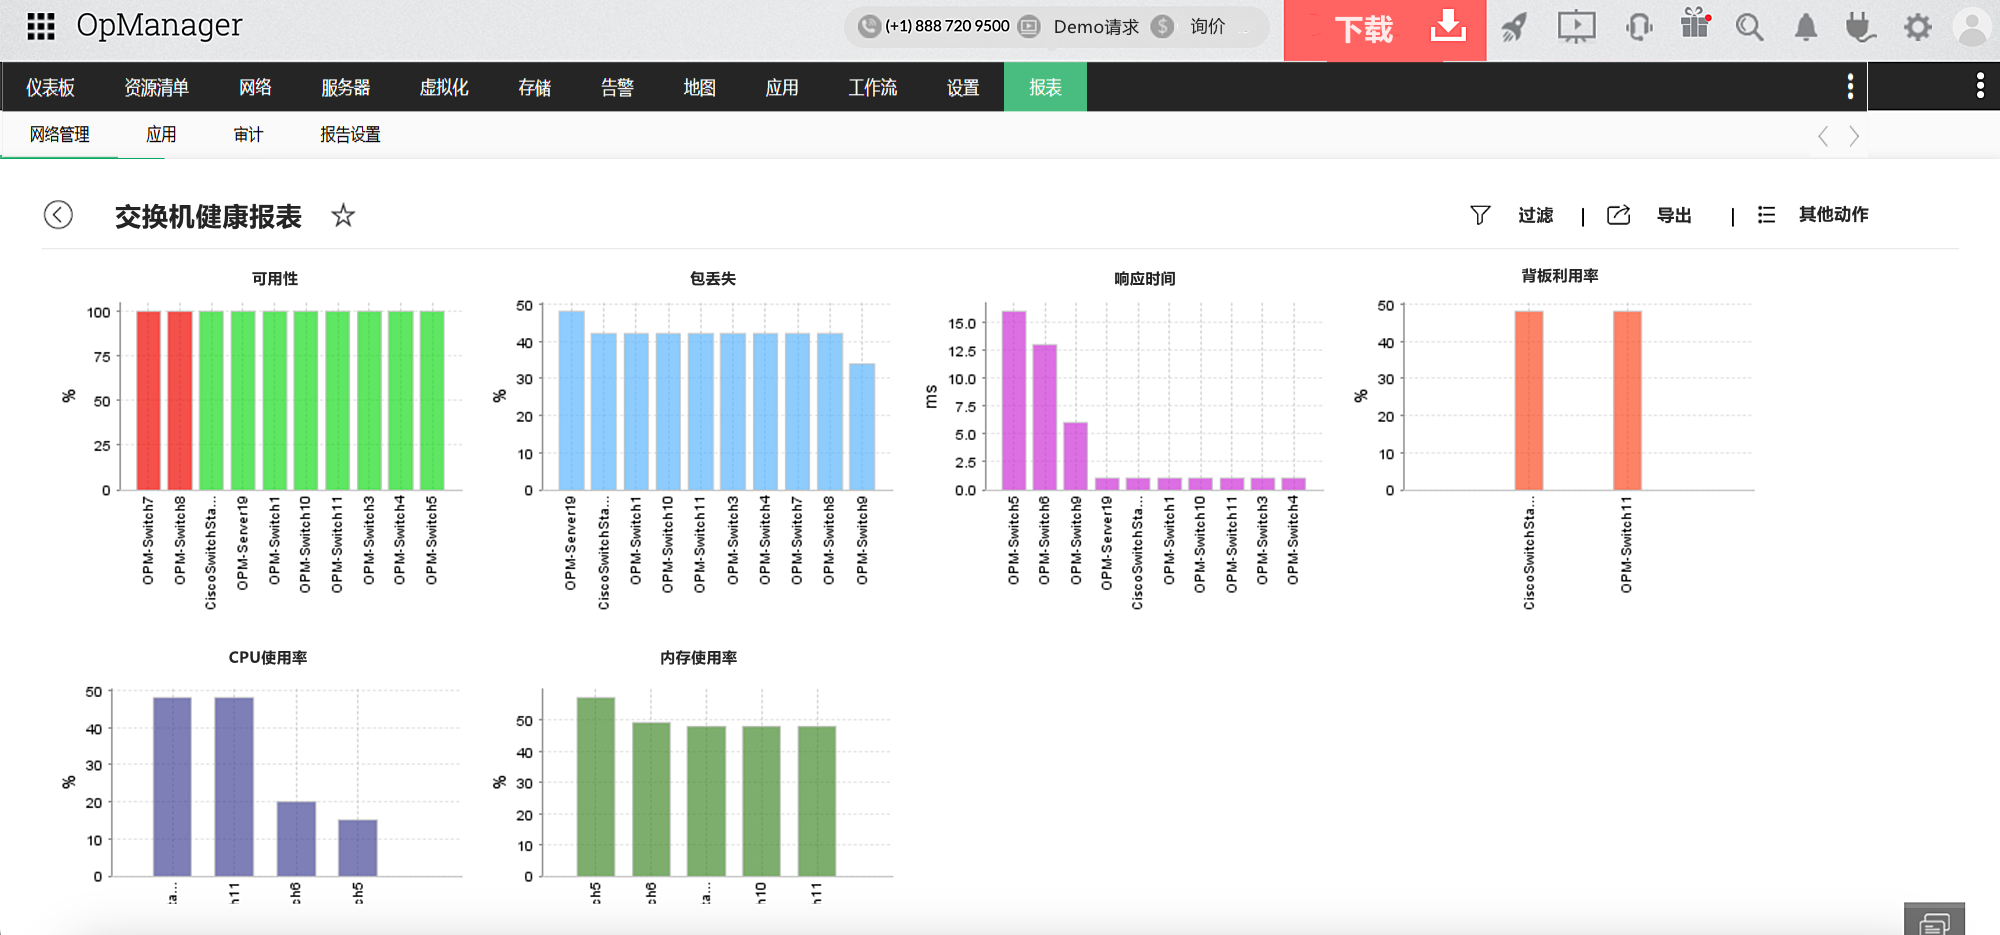Click the right chevron tab scroller
2000x935 pixels.
pyautogui.click(x=1854, y=136)
